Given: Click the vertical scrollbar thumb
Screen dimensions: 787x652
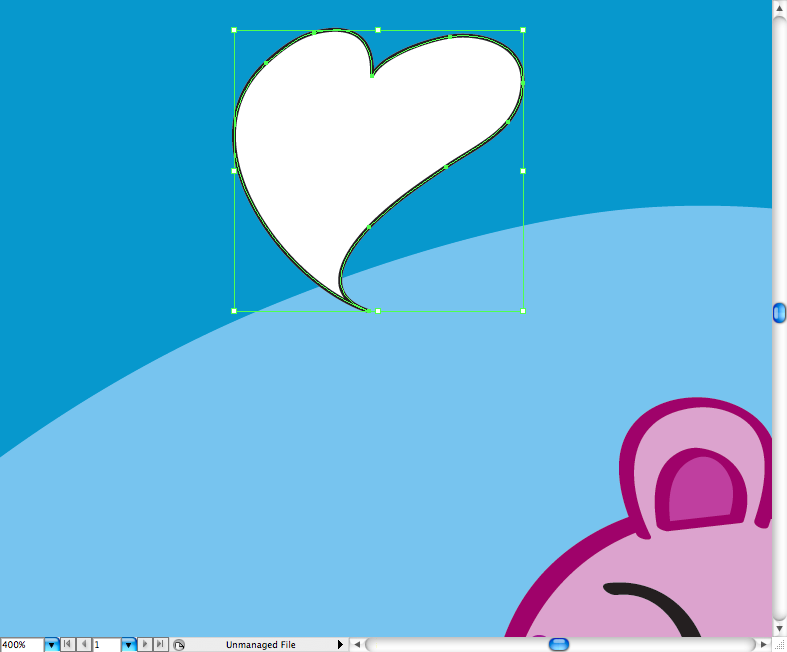Looking at the screenshot, I should tap(779, 313).
